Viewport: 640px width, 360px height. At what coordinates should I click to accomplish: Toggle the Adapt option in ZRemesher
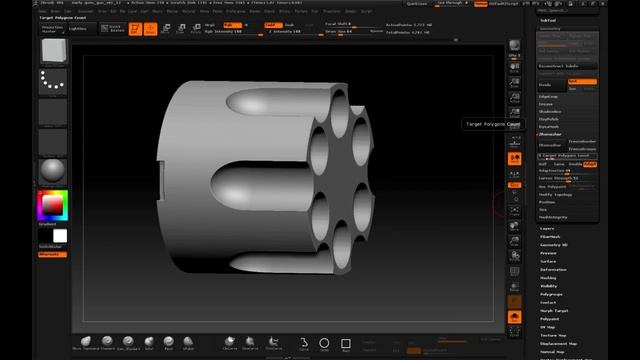(x=590, y=164)
